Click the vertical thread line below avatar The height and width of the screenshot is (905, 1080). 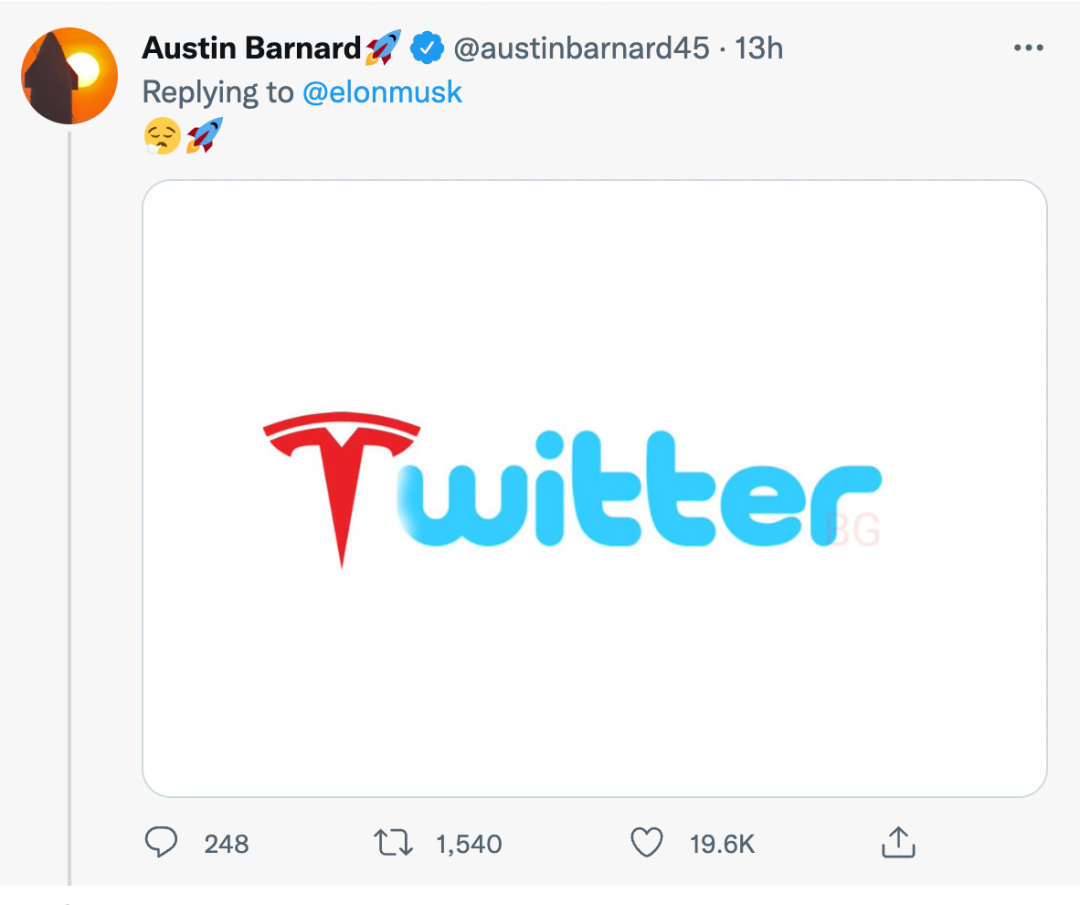coord(70,500)
